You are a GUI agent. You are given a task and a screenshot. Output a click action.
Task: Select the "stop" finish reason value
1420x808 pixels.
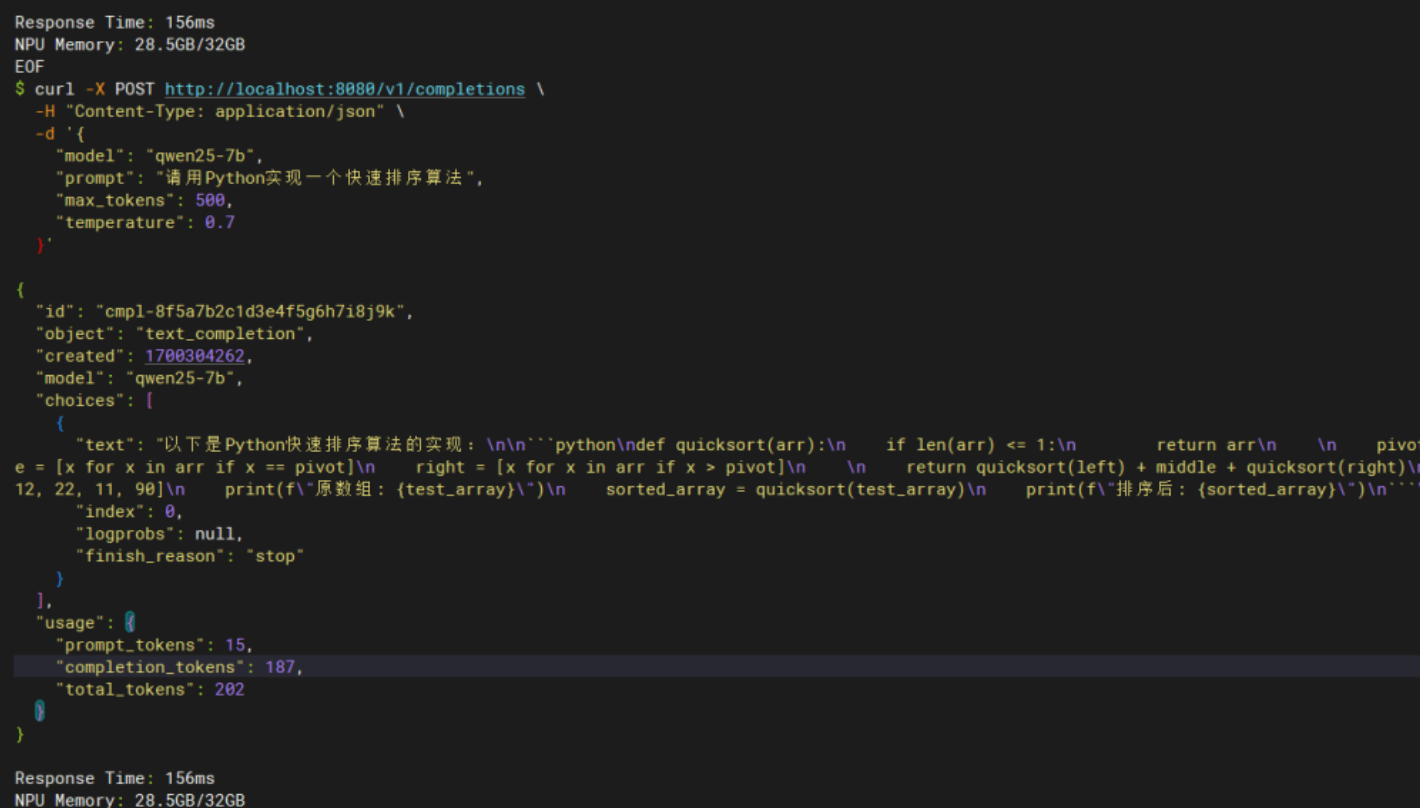coord(275,556)
